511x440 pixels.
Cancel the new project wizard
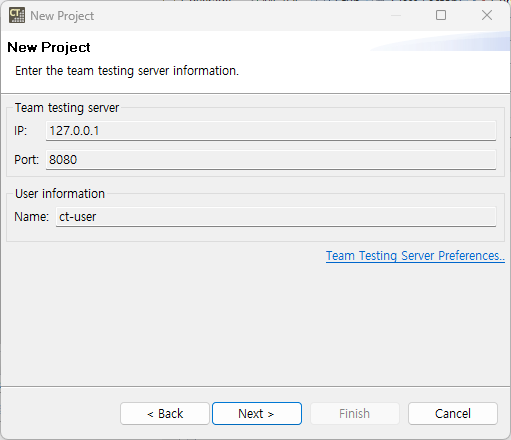(453, 414)
